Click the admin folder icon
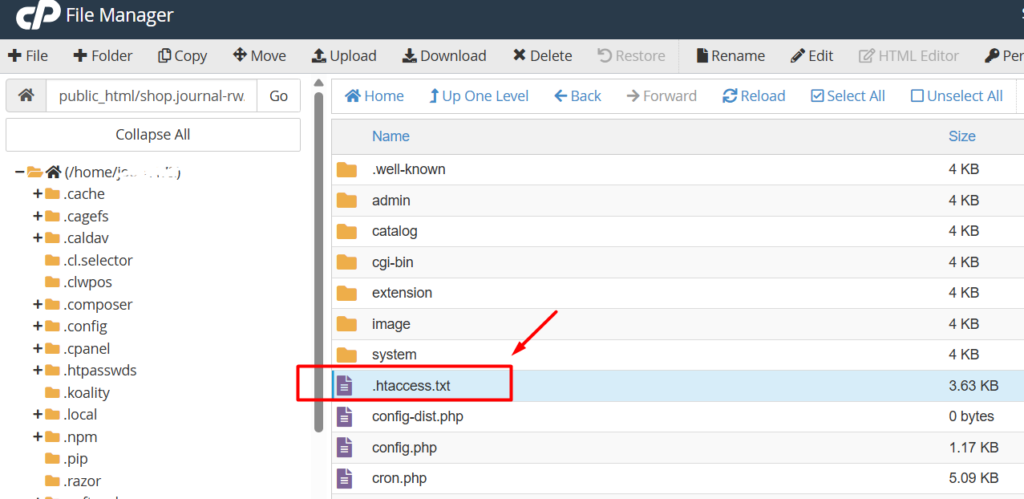Viewport: 1024px width, 499px height. coord(347,201)
